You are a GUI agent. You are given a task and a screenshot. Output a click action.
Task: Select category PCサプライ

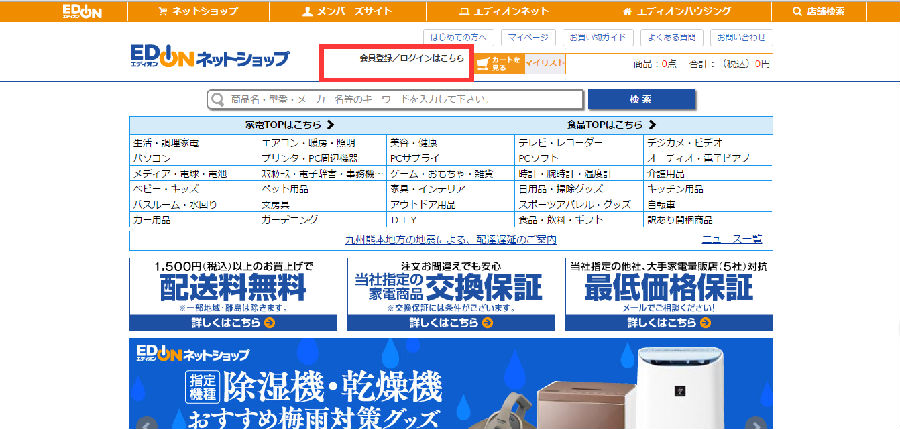point(415,158)
